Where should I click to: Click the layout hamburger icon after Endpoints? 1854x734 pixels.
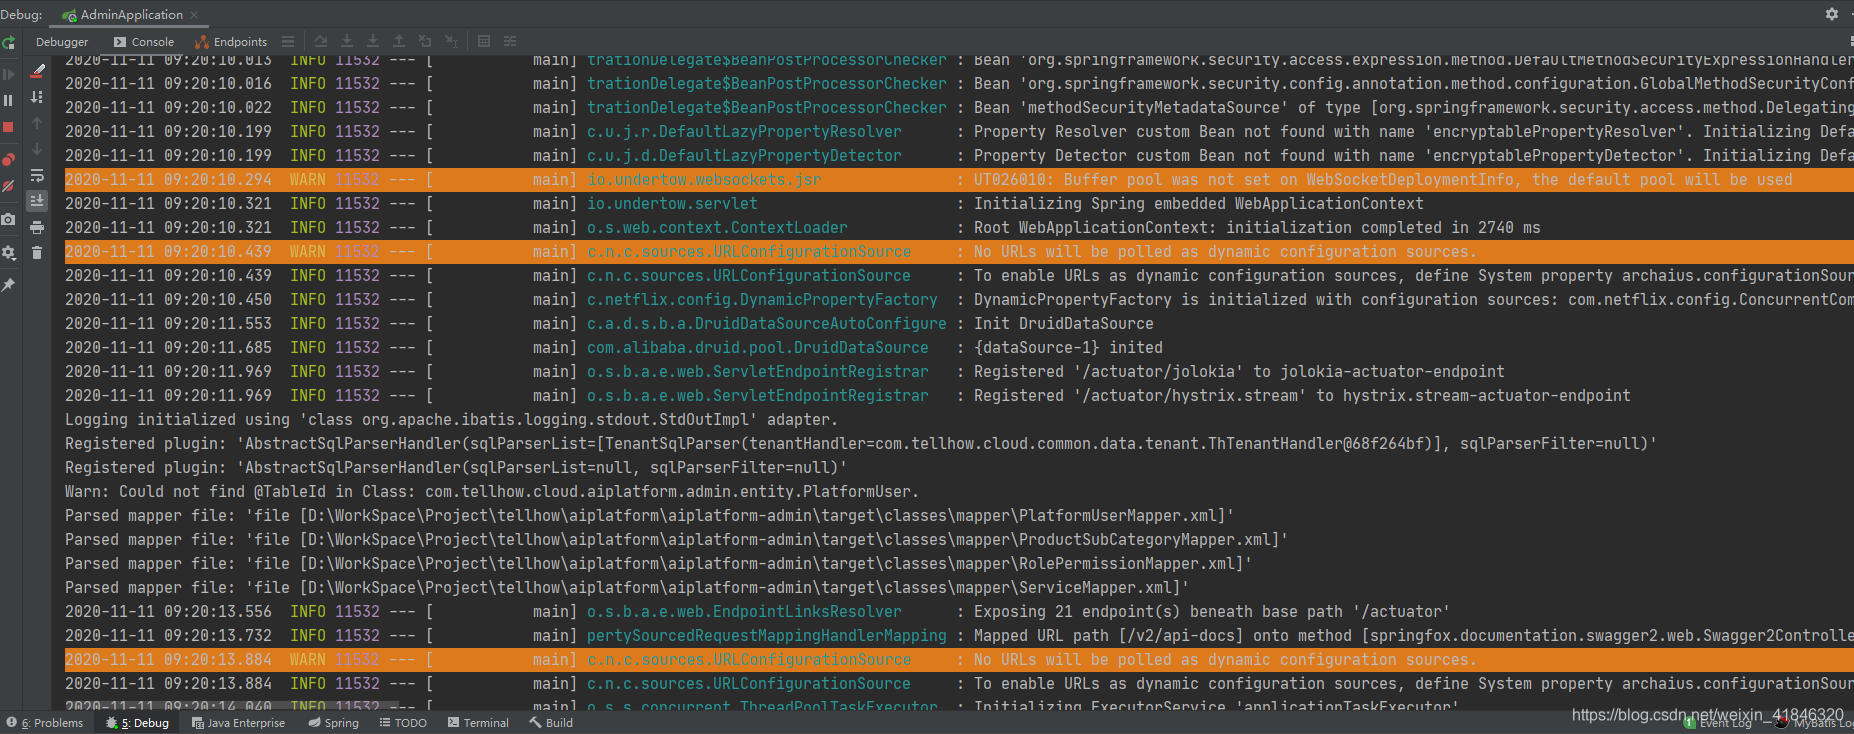pos(288,42)
